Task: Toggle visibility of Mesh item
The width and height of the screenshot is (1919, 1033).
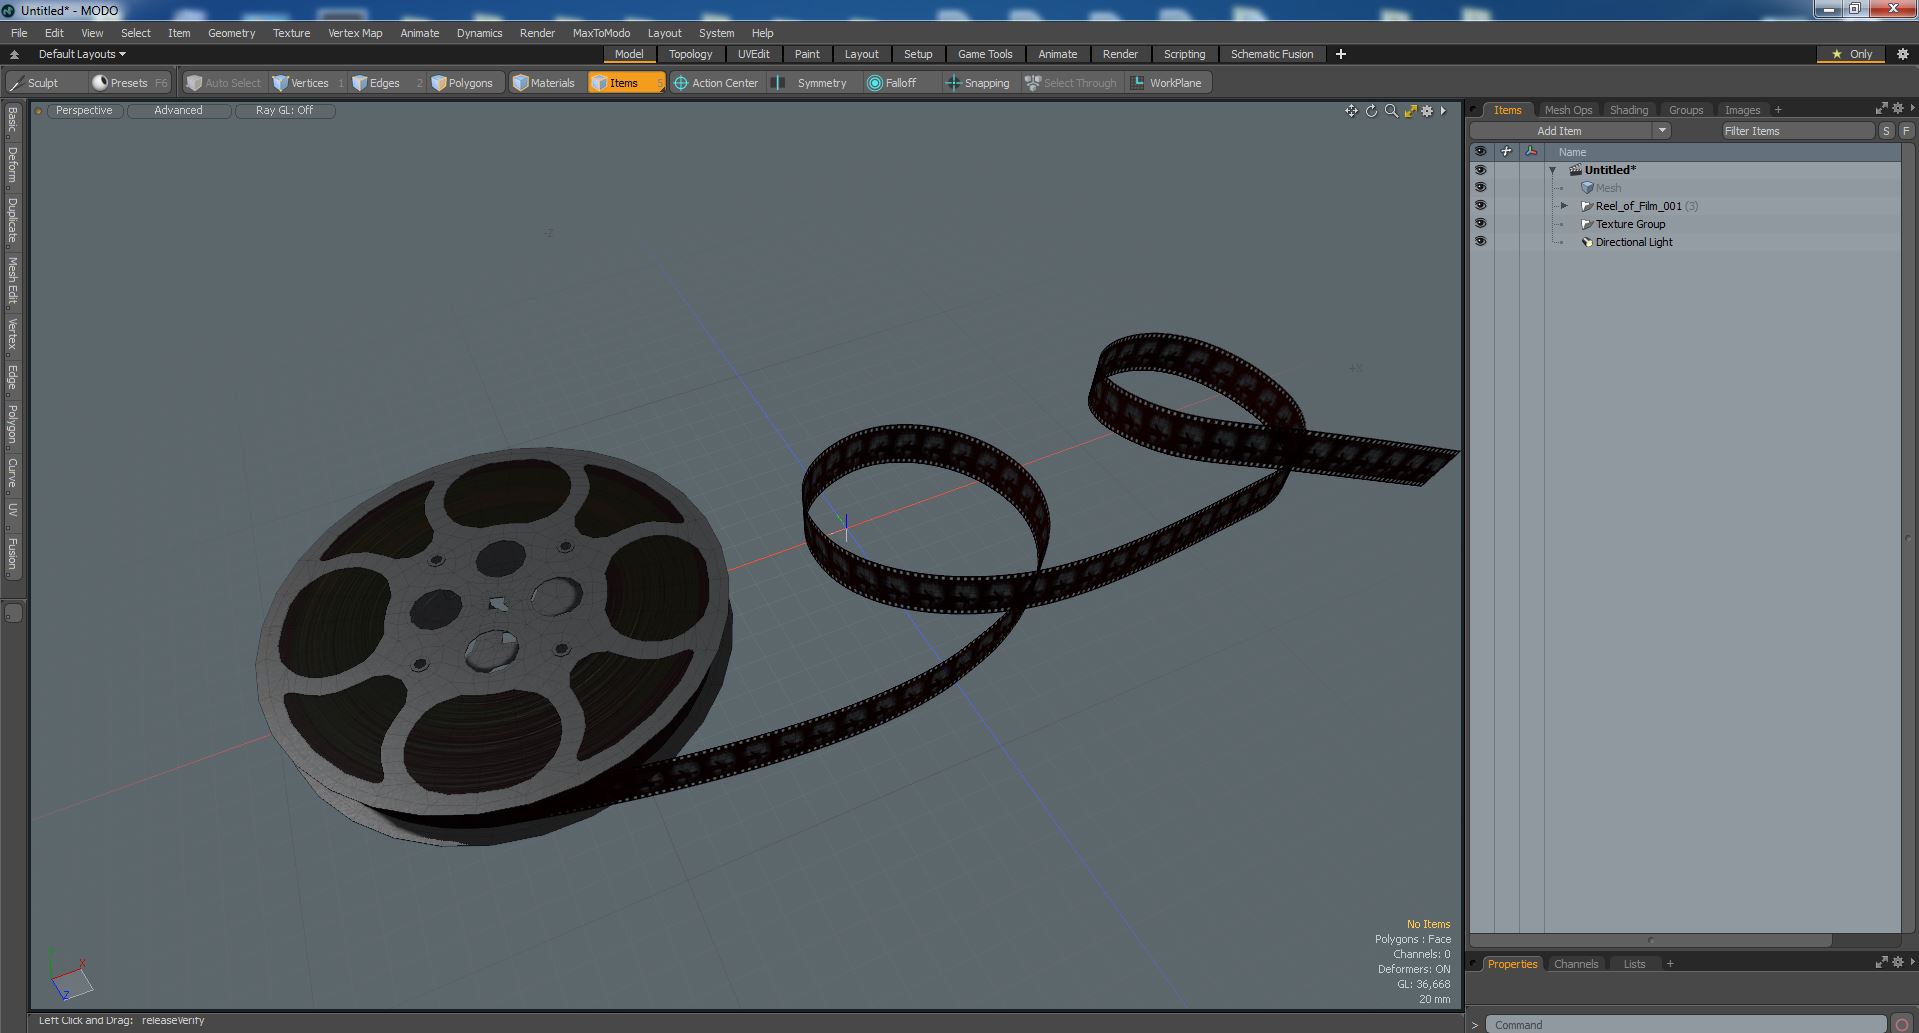Action: coord(1481,188)
